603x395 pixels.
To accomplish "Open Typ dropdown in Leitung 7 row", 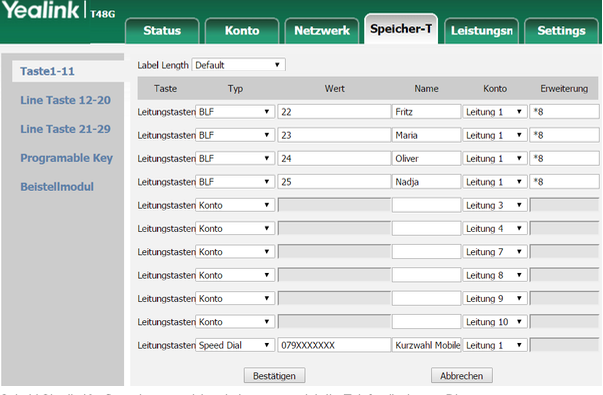I will tap(235, 252).
